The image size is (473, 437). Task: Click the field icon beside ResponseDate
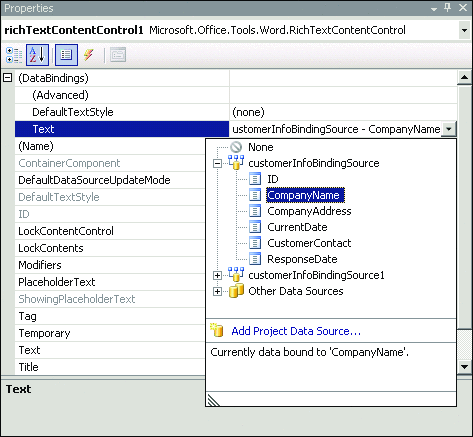(x=255, y=259)
